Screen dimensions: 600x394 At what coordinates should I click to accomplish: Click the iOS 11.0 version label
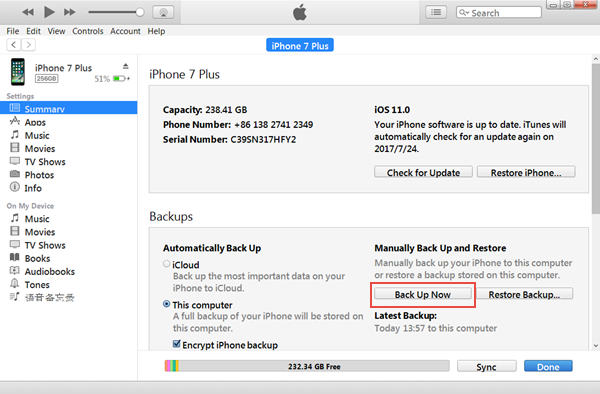[x=392, y=110]
